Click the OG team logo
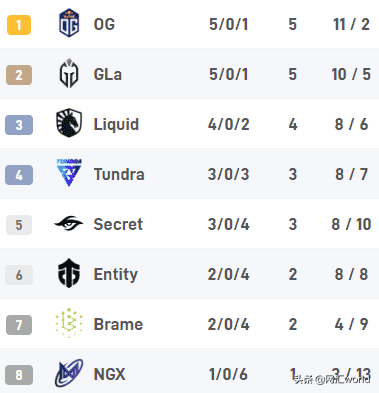Image resolution: width=379 pixels, height=393 pixels. (69, 23)
